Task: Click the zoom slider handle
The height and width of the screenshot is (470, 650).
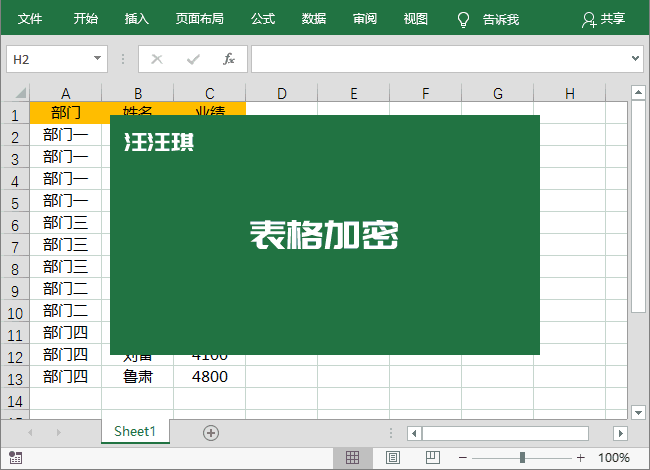Action: 522,458
